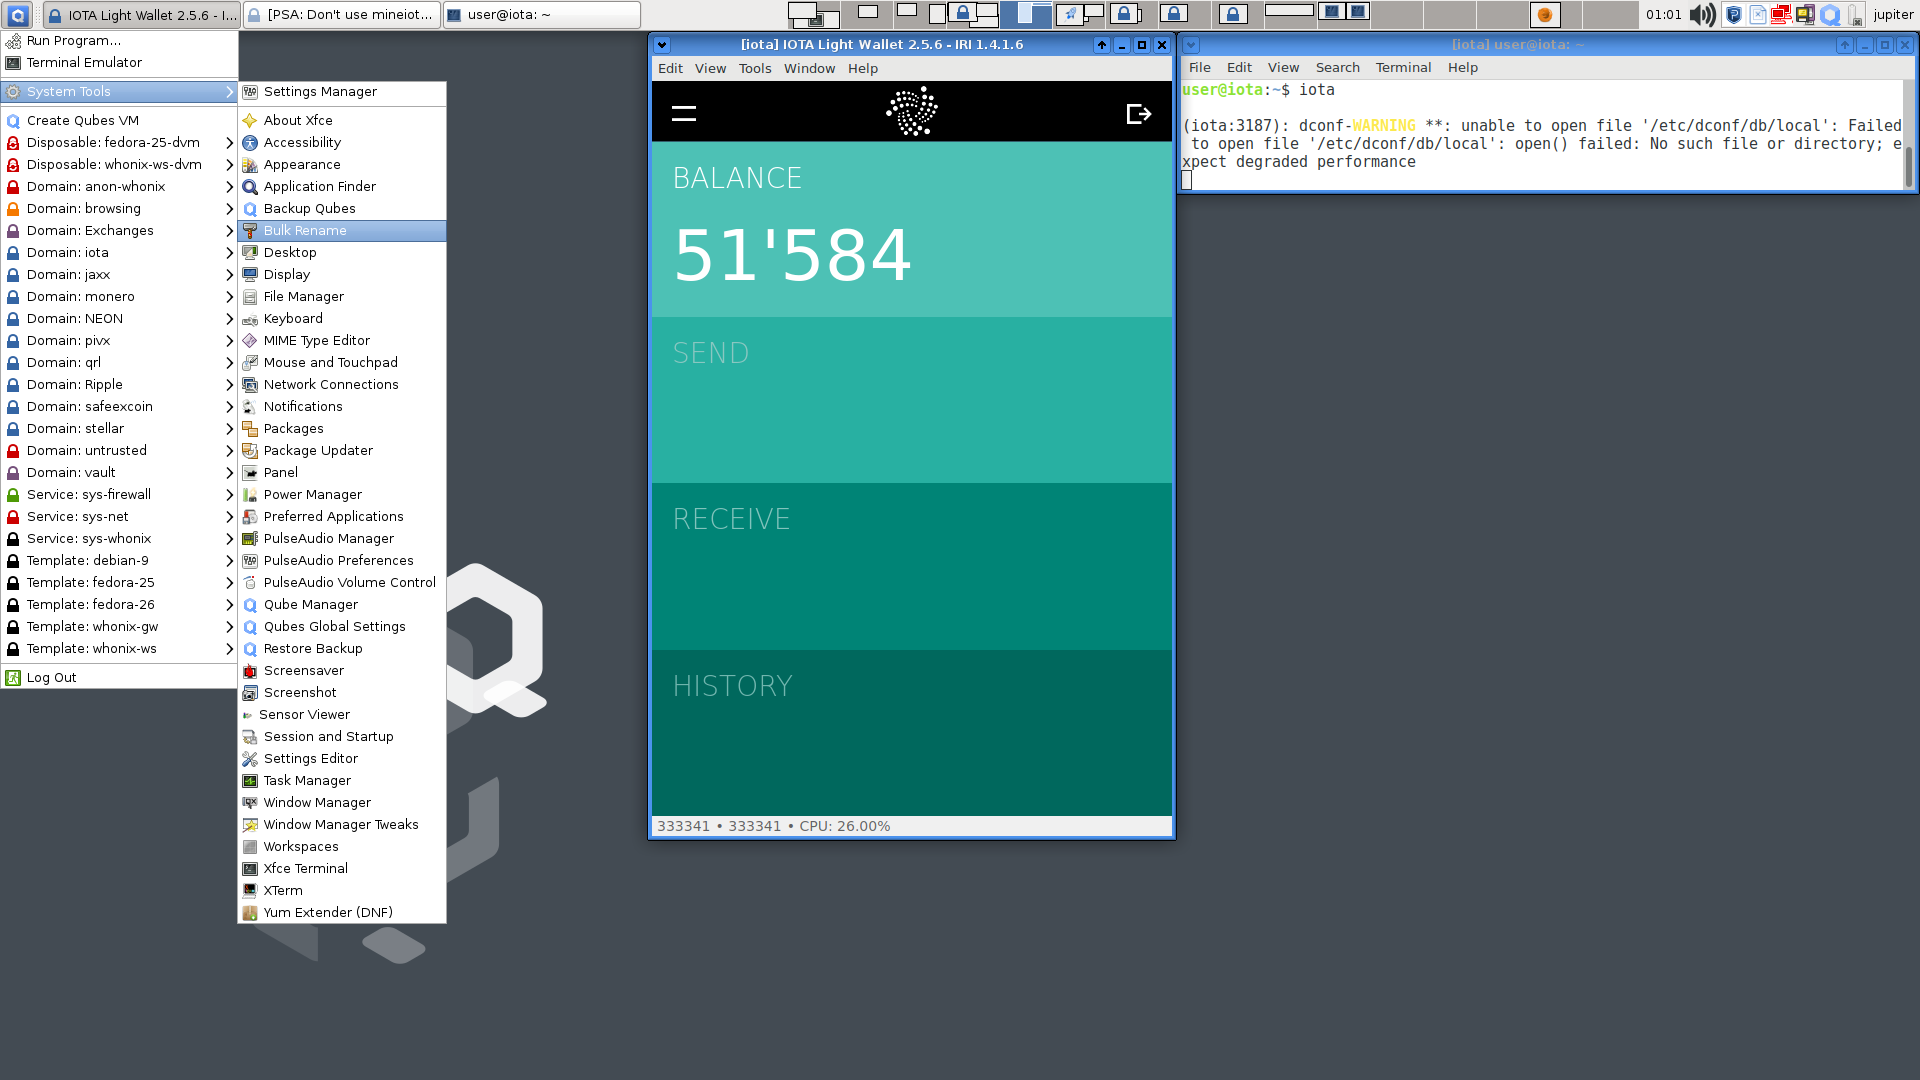1920x1080 pixels.
Task: Open the SEND section in wallet
Action: click(x=912, y=400)
